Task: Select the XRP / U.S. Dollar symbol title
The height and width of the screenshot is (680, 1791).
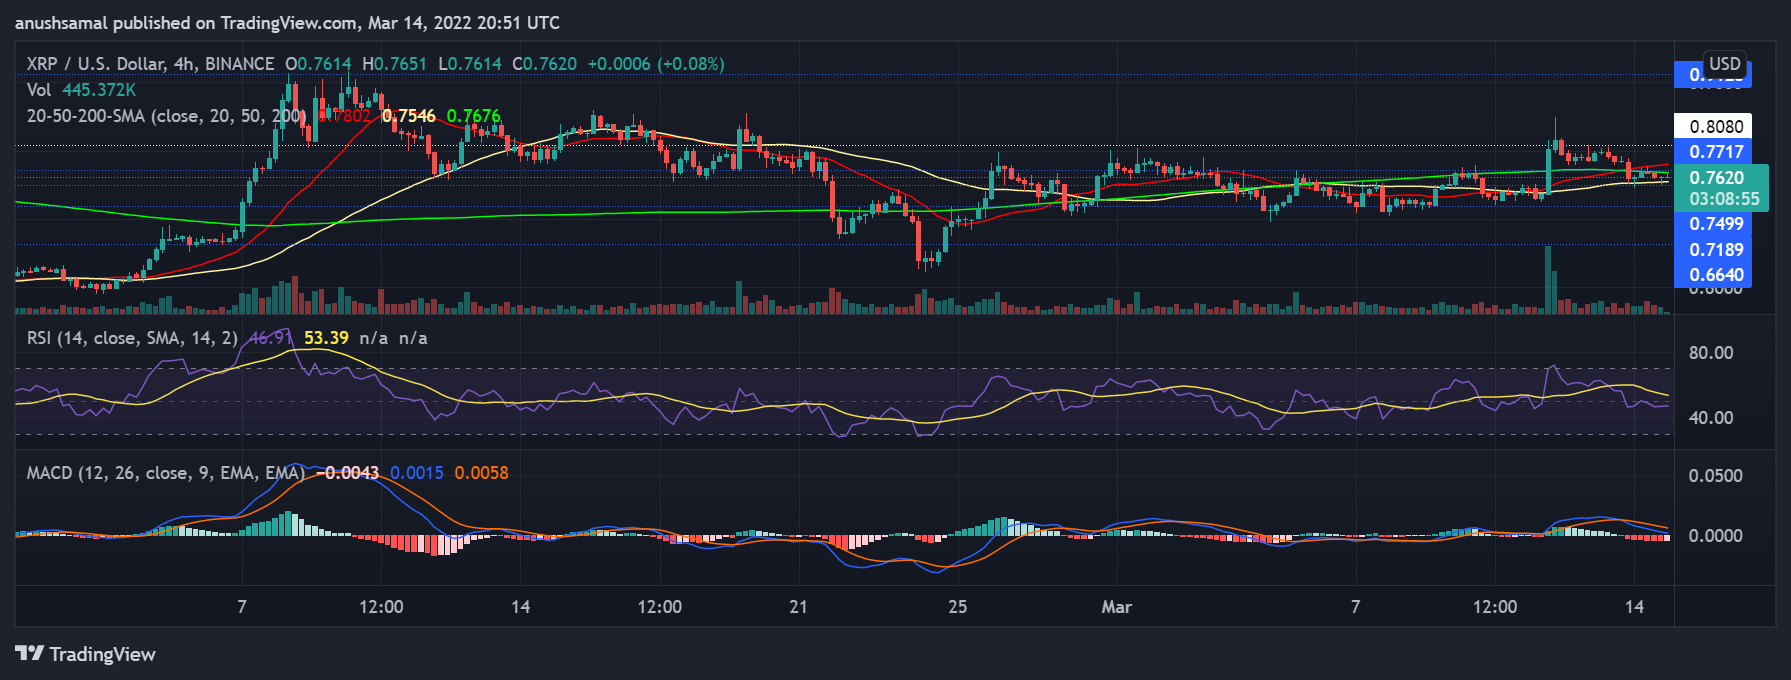Action: [x=150, y=64]
